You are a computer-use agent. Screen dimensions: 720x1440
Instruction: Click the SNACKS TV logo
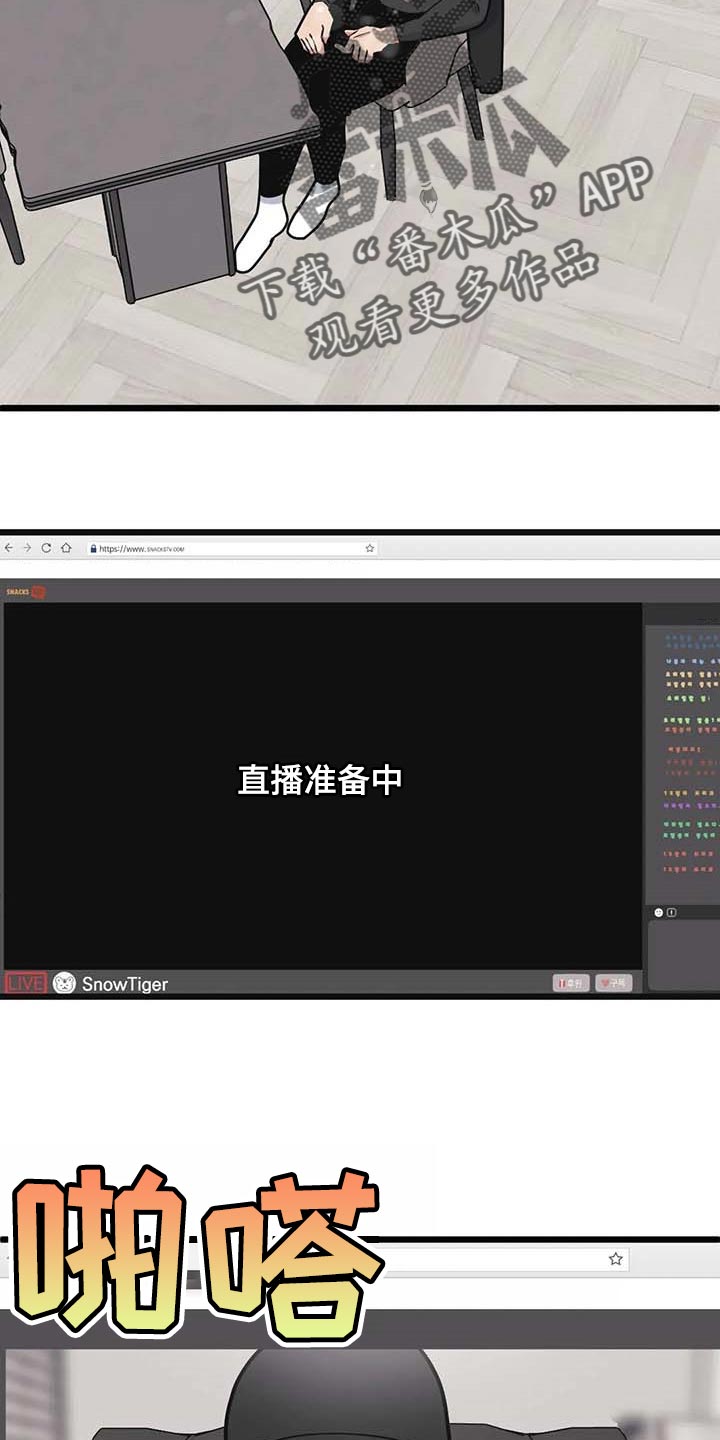(x=26, y=592)
